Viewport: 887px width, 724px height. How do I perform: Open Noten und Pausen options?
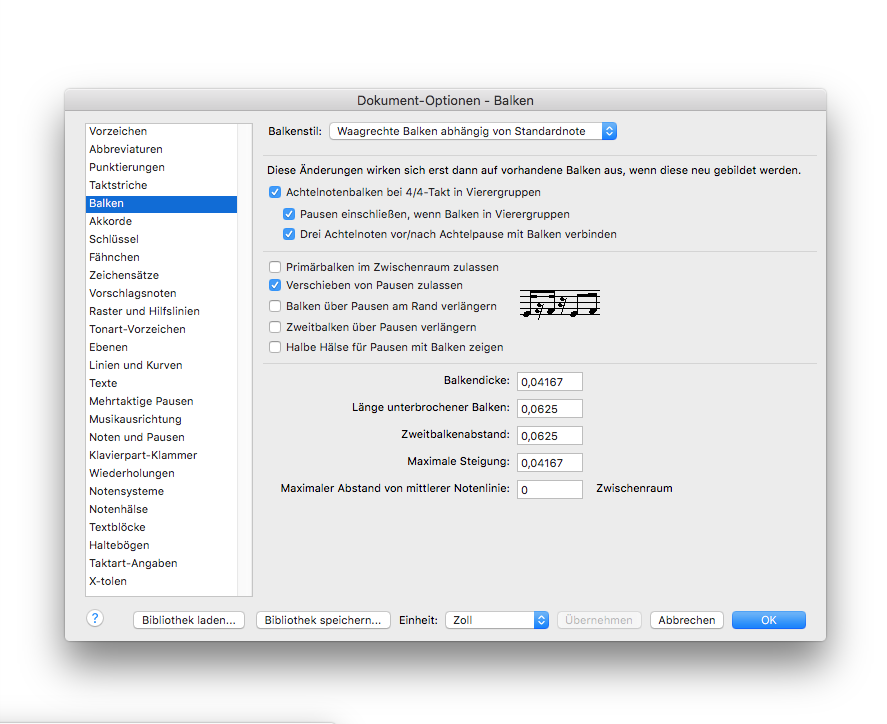pos(161,437)
